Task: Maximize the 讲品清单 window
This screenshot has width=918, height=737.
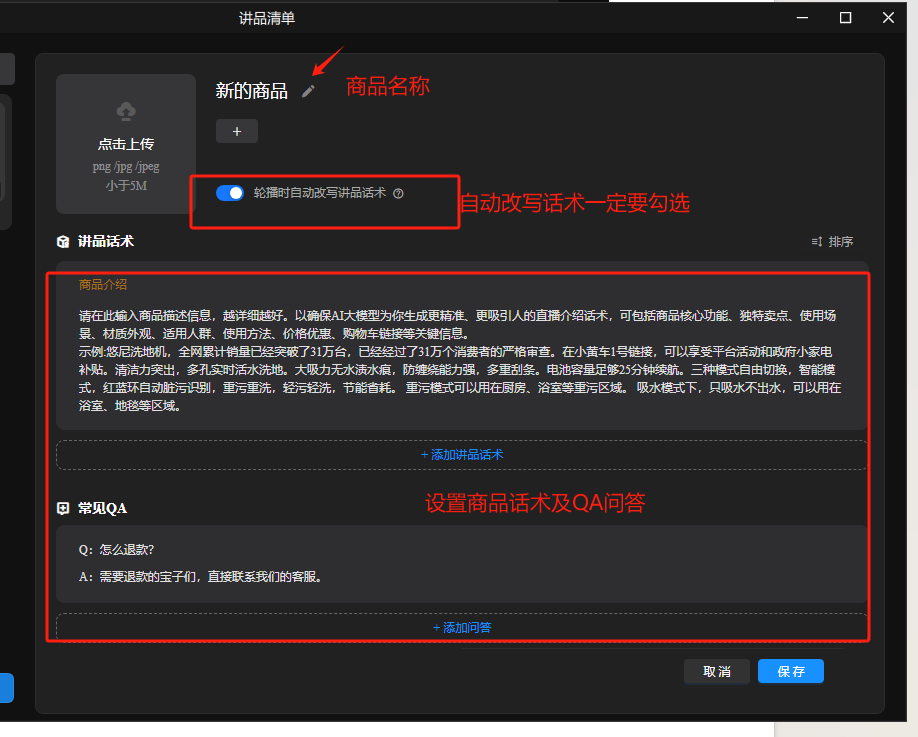Action: 845,18
